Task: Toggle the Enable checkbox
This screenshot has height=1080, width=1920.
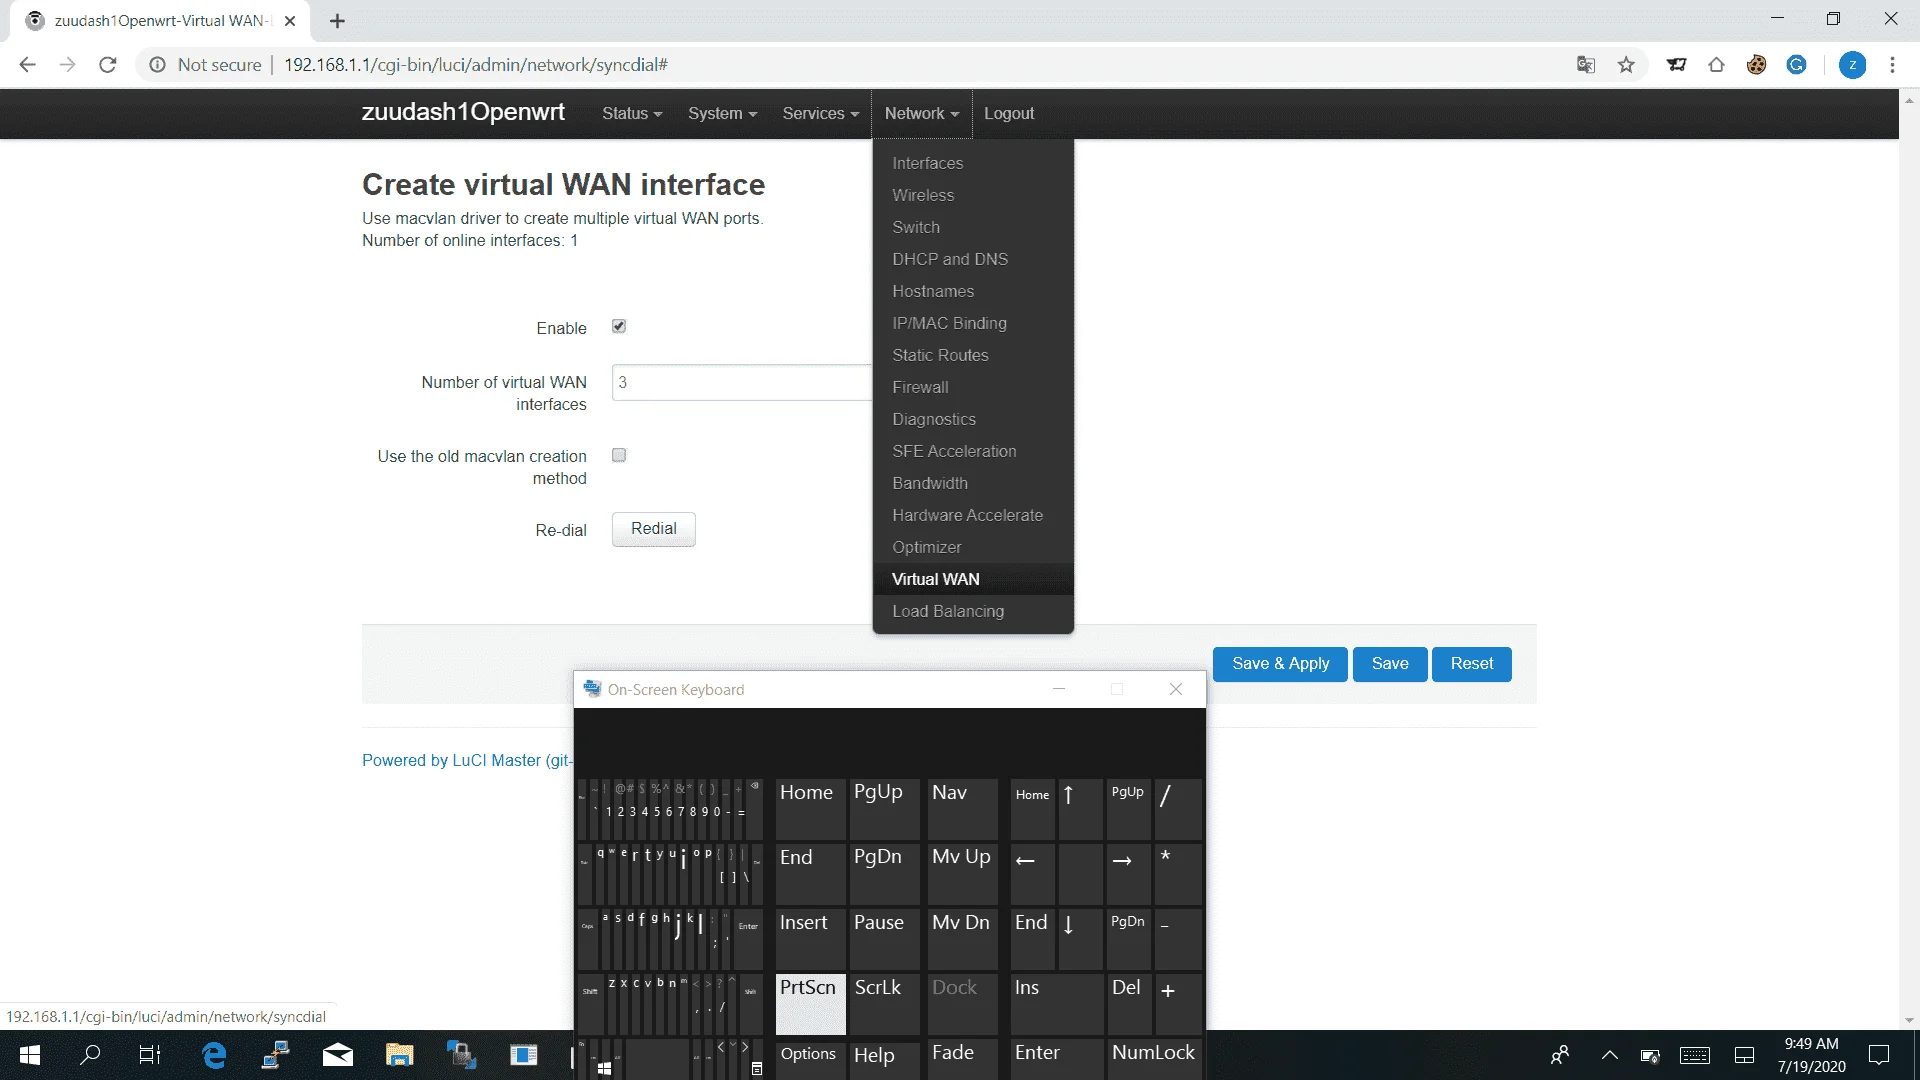Action: point(619,327)
